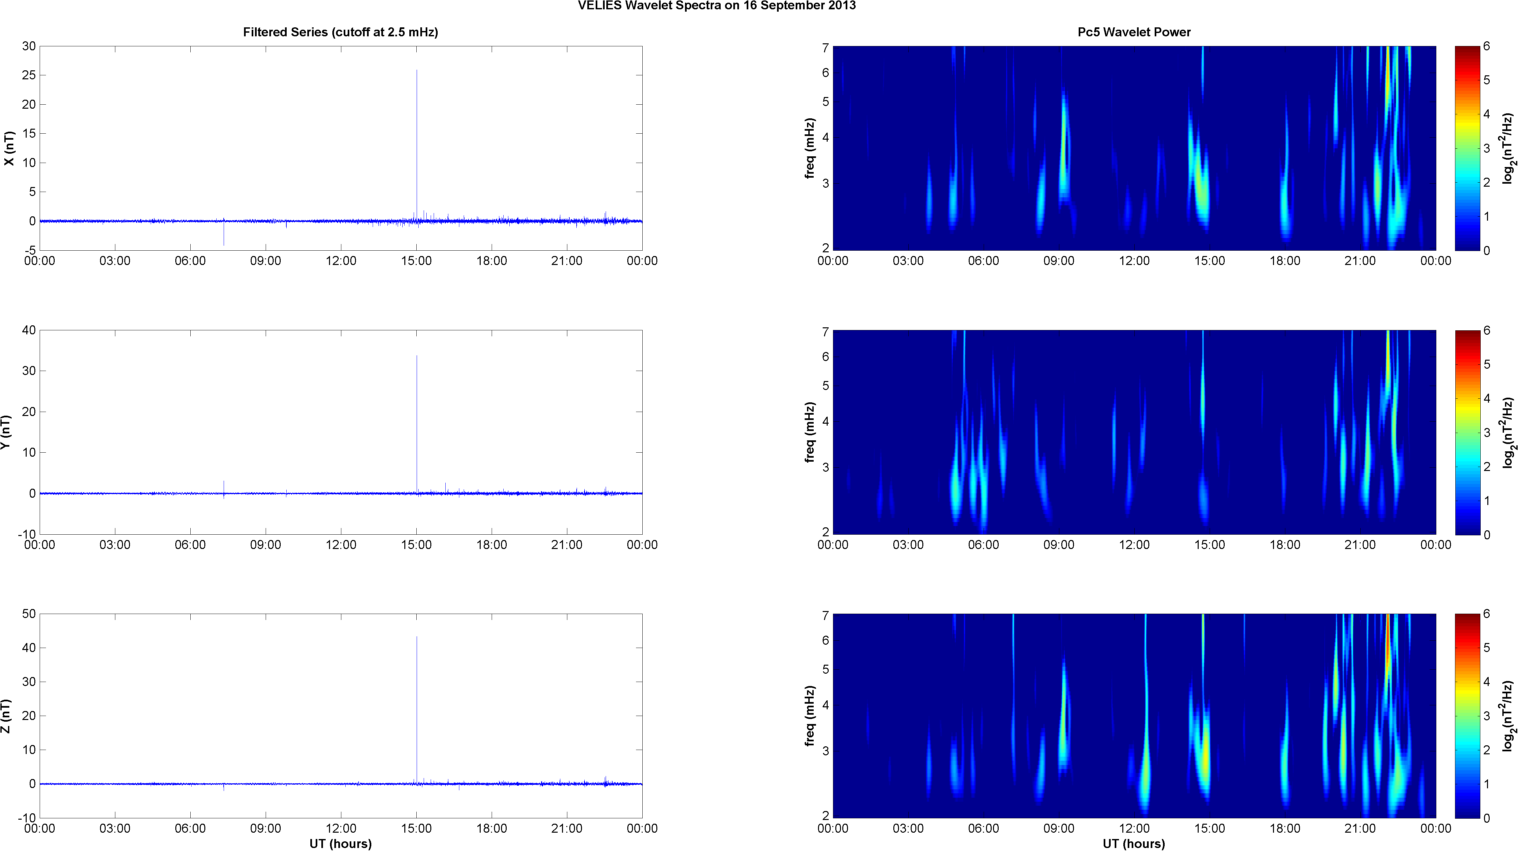Click the '18:00' tick label under the middle wavelet panel

(x=1285, y=545)
